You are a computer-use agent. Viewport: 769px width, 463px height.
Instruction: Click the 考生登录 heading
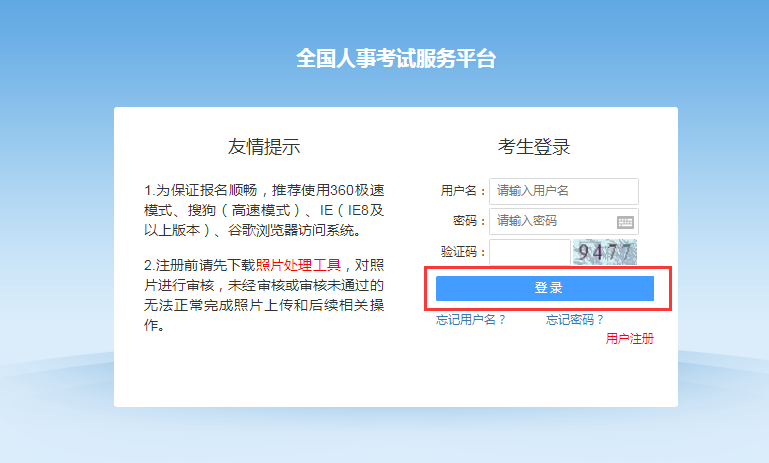534,147
